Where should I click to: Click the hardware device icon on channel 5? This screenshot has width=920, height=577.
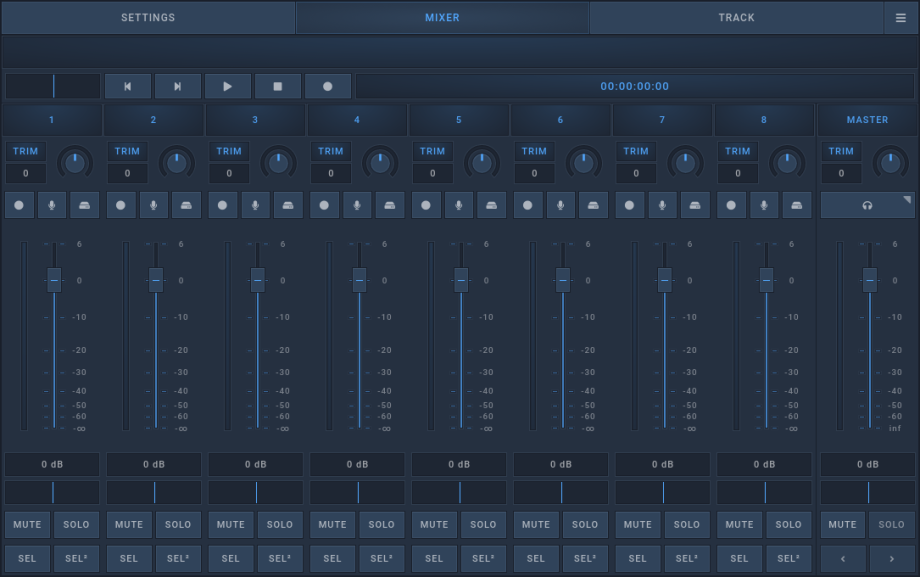click(491, 205)
